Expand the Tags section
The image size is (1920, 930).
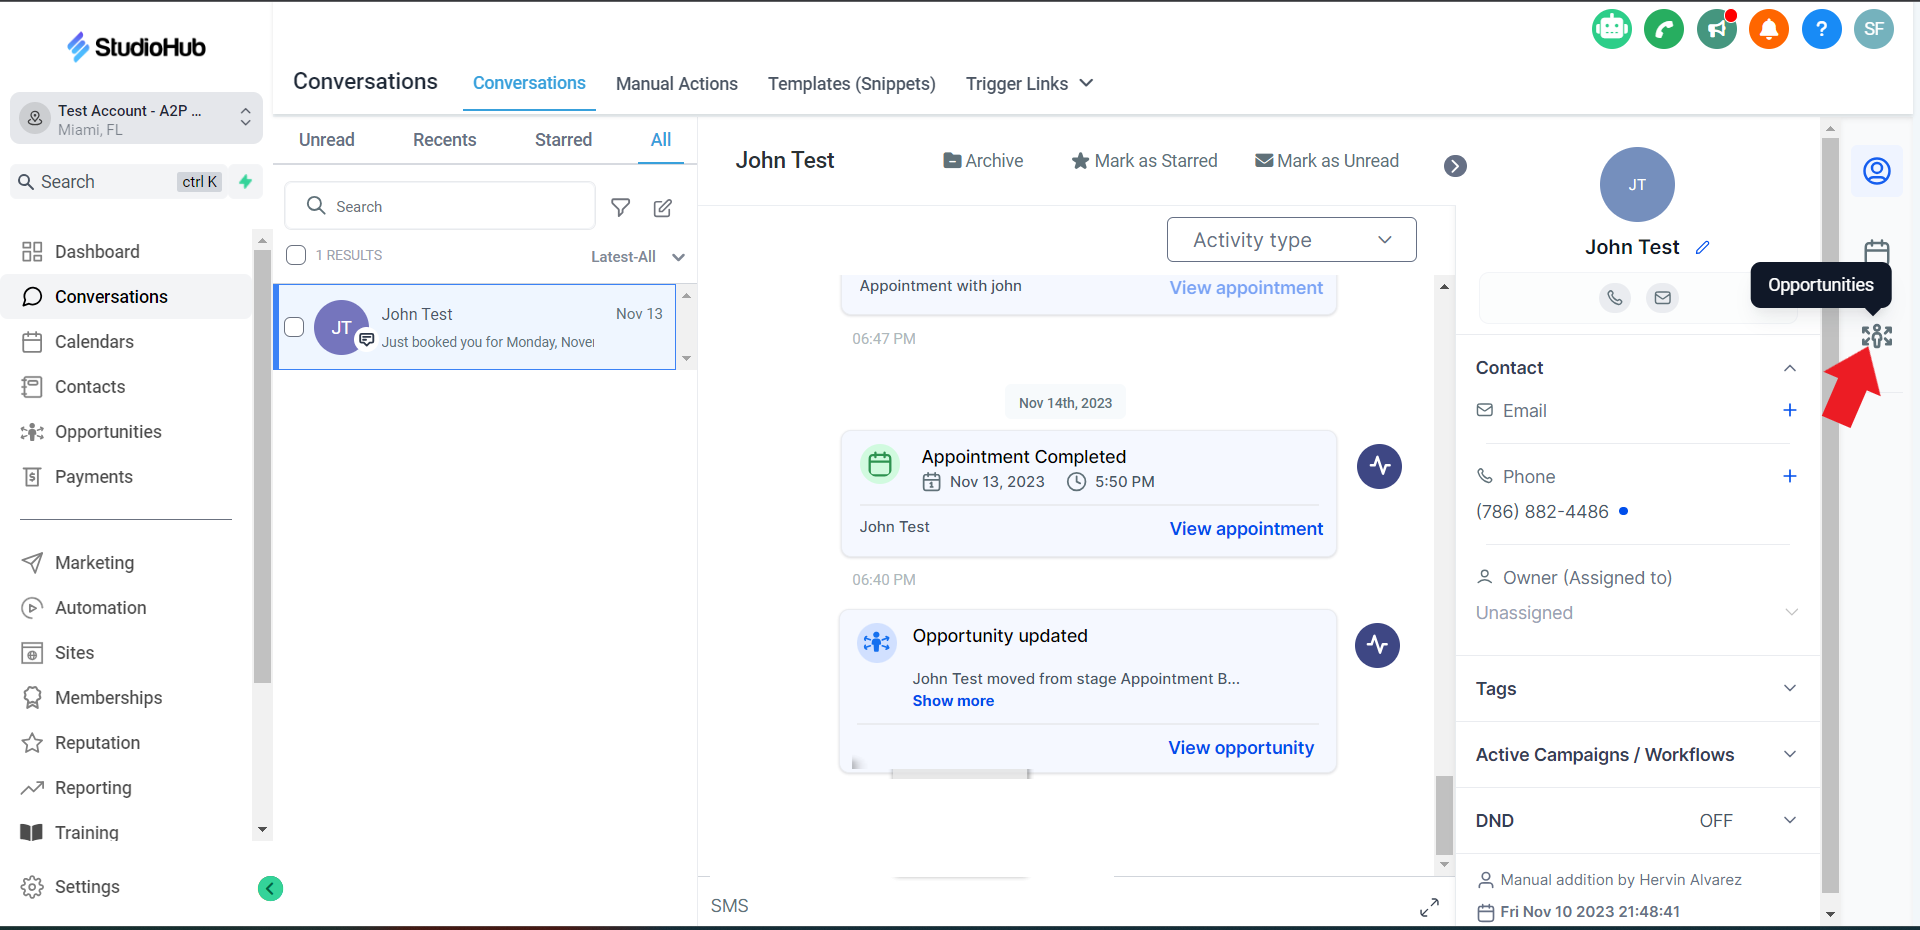point(1790,688)
